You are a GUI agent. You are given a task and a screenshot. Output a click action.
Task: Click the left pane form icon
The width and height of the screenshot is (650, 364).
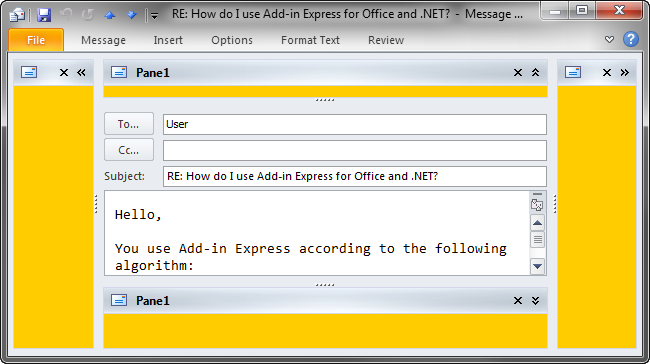pos(29,73)
